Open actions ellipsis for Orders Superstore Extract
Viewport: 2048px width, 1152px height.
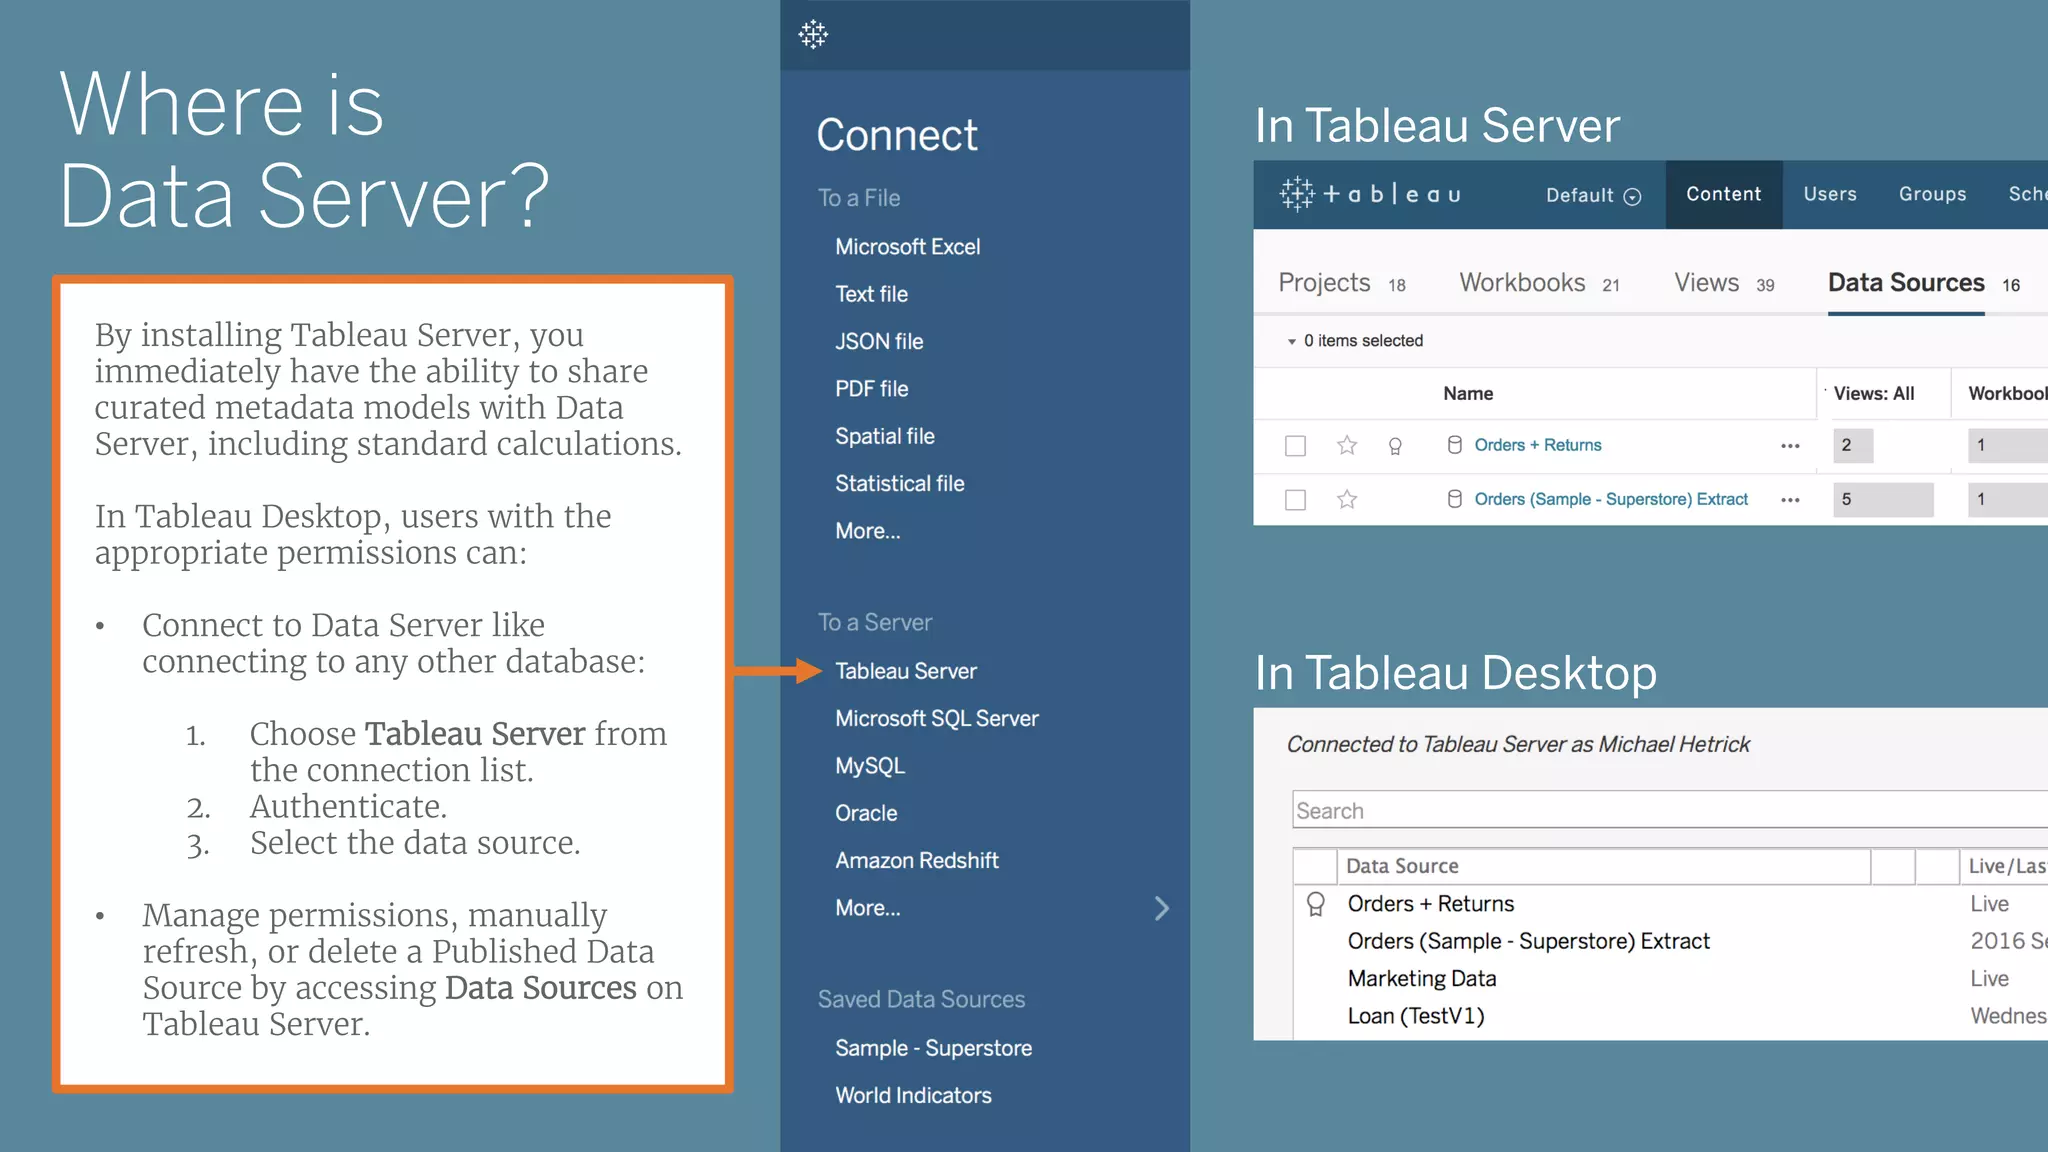pos(1790,500)
